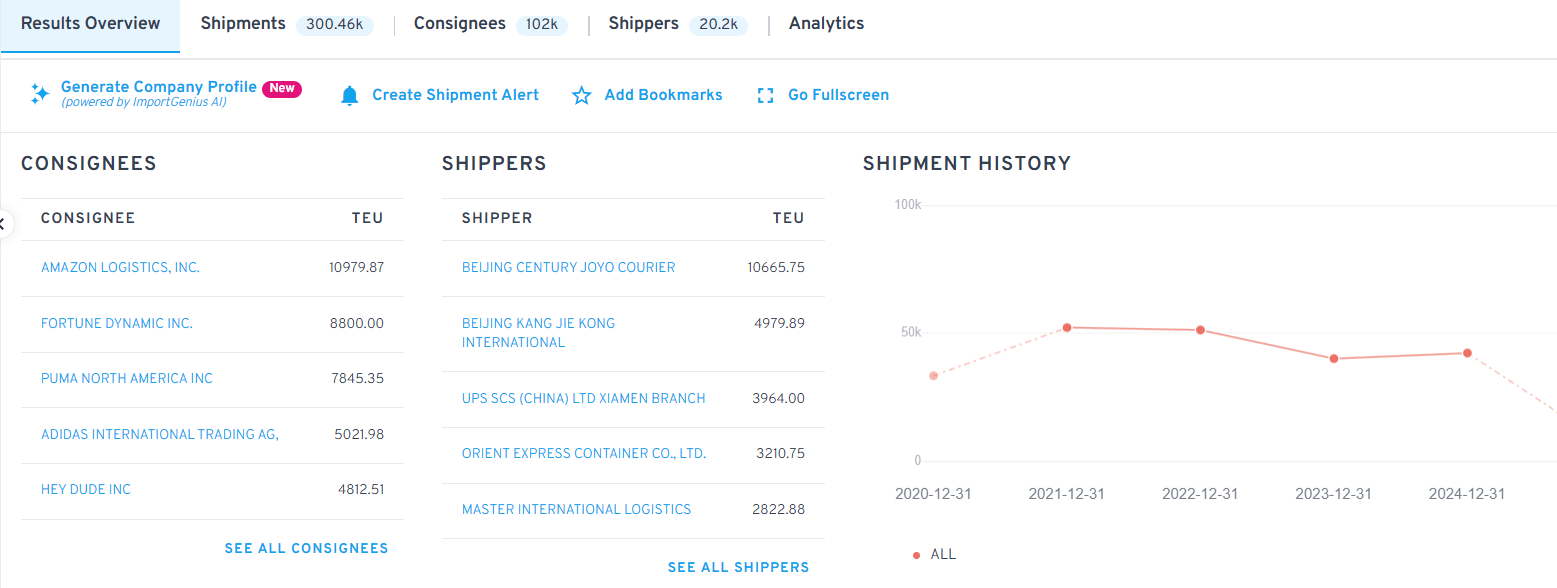Click the New badge next to Generate Company Profile
Screen dimensions: 1557x588
tap(282, 88)
